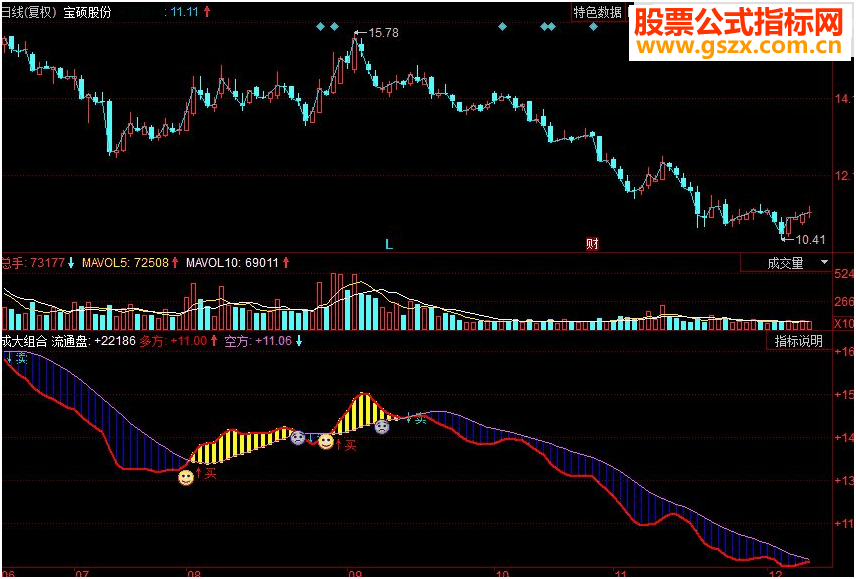Click the 指标说明 indicator description button
The width and height of the screenshot is (856, 579).
(799, 342)
